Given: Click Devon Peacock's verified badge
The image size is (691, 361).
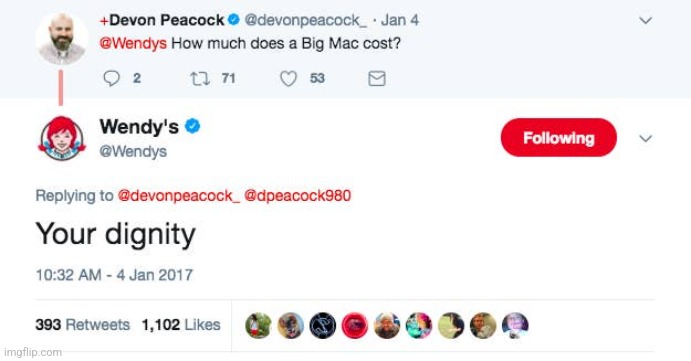Looking at the screenshot, I should point(234,19).
